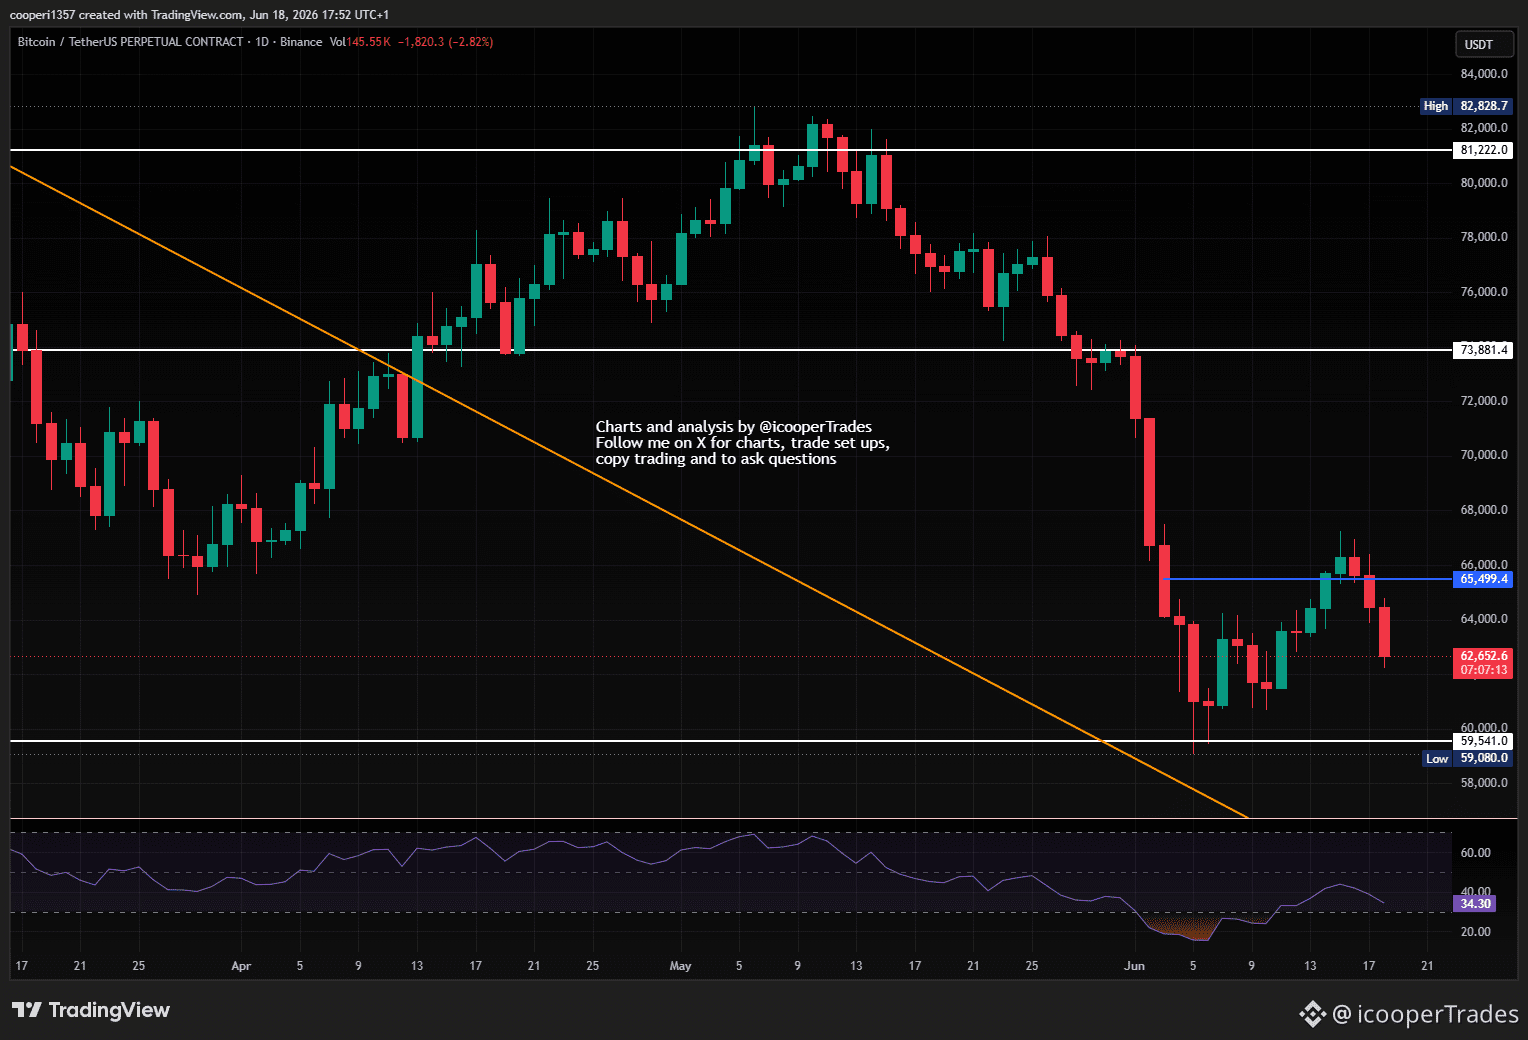Click the 'Jun' label on the time axis
The width and height of the screenshot is (1528, 1040).
pos(1134,966)
